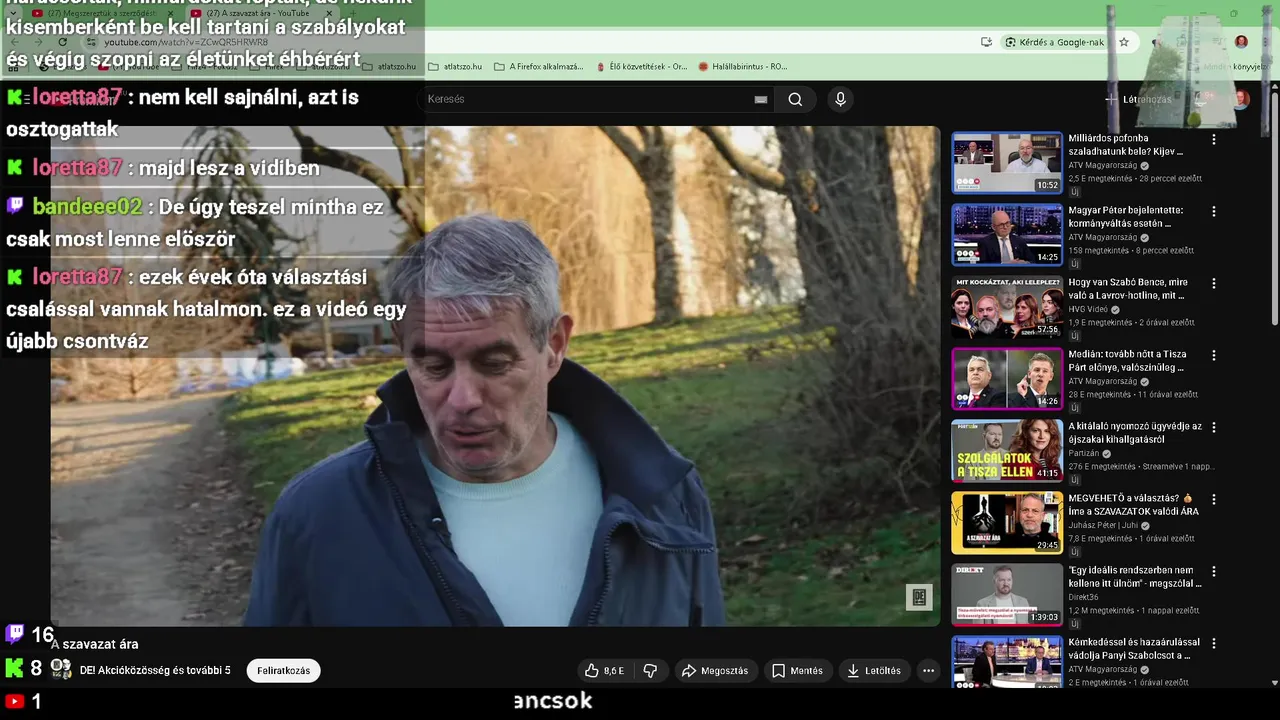
Task: Open A Firefox alkalmazá... bookmark folder
Action: (538, 67)
